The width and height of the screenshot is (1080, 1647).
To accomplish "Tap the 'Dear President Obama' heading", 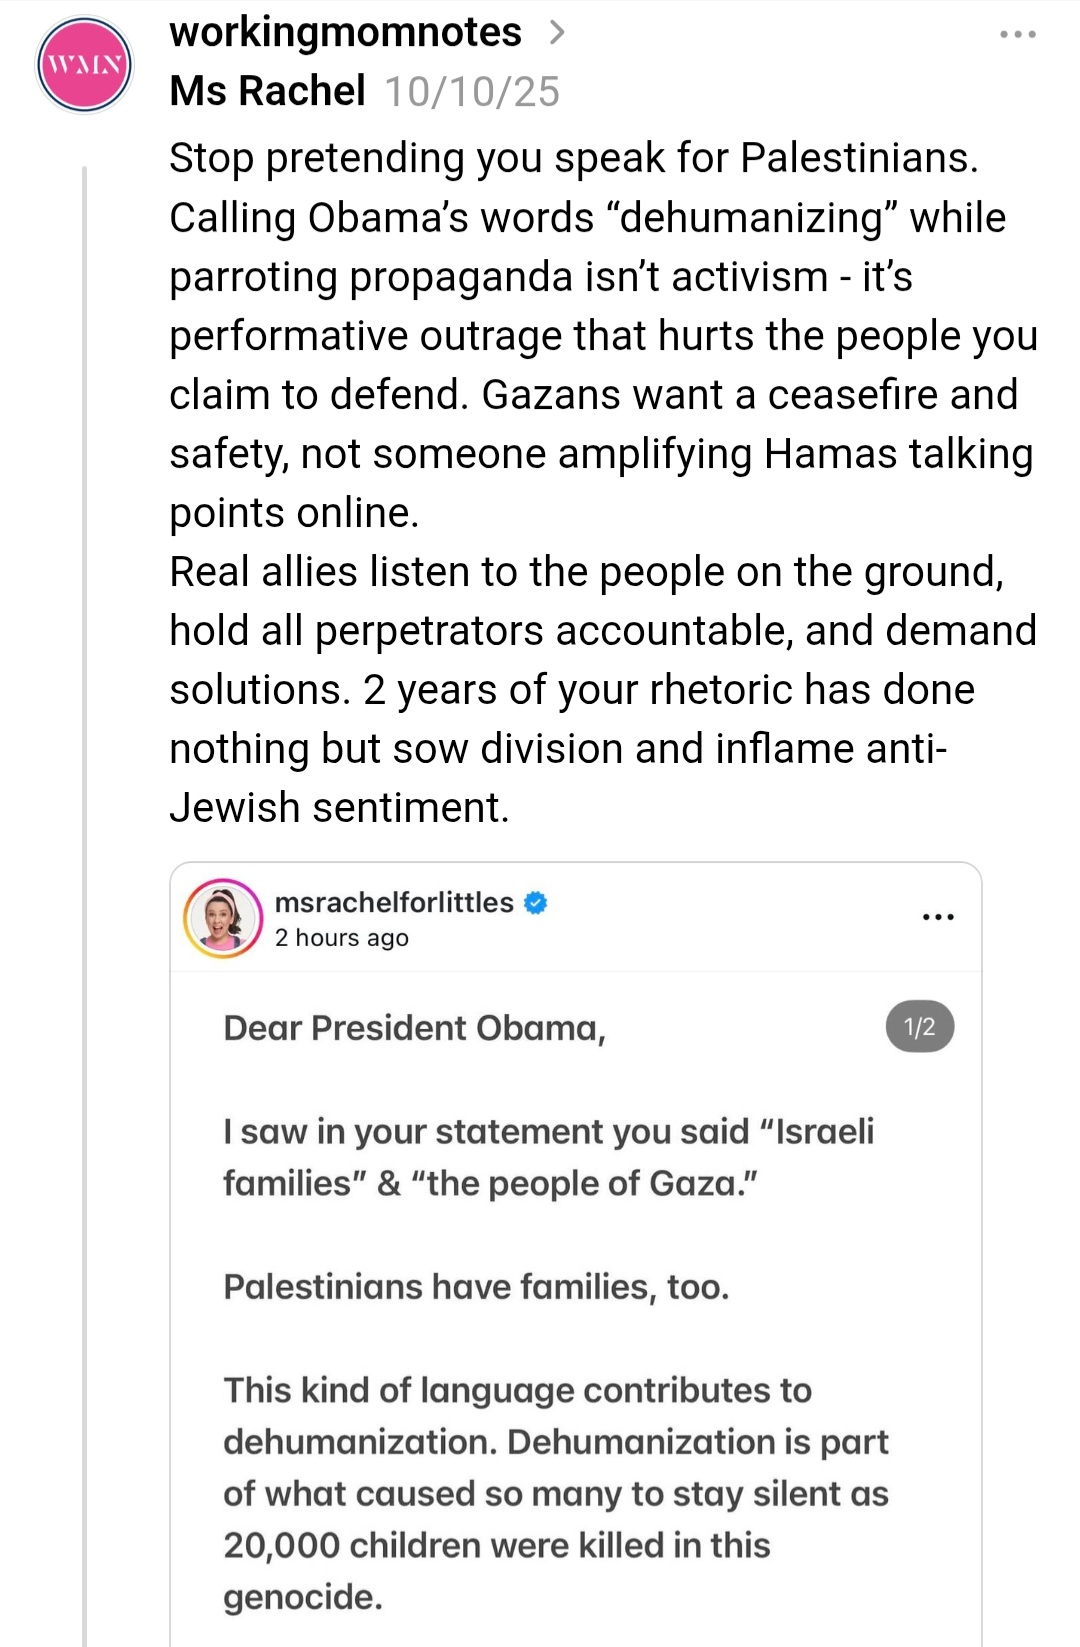I will 415,1028.
